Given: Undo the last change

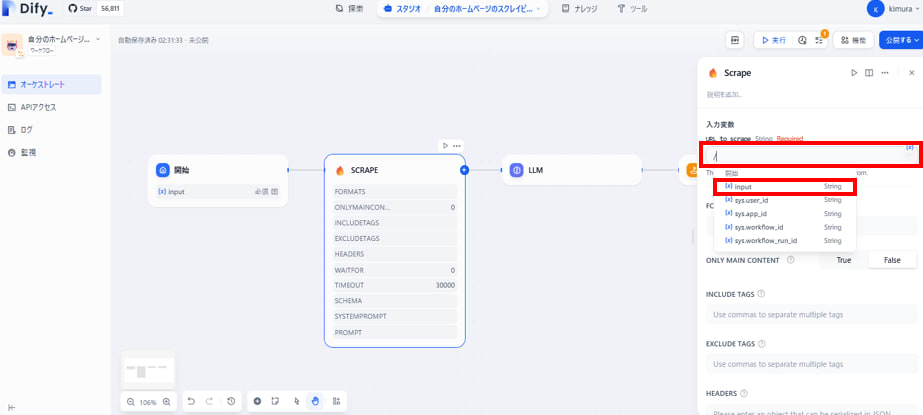Looking at the screenshot, I should pos(191,401).
